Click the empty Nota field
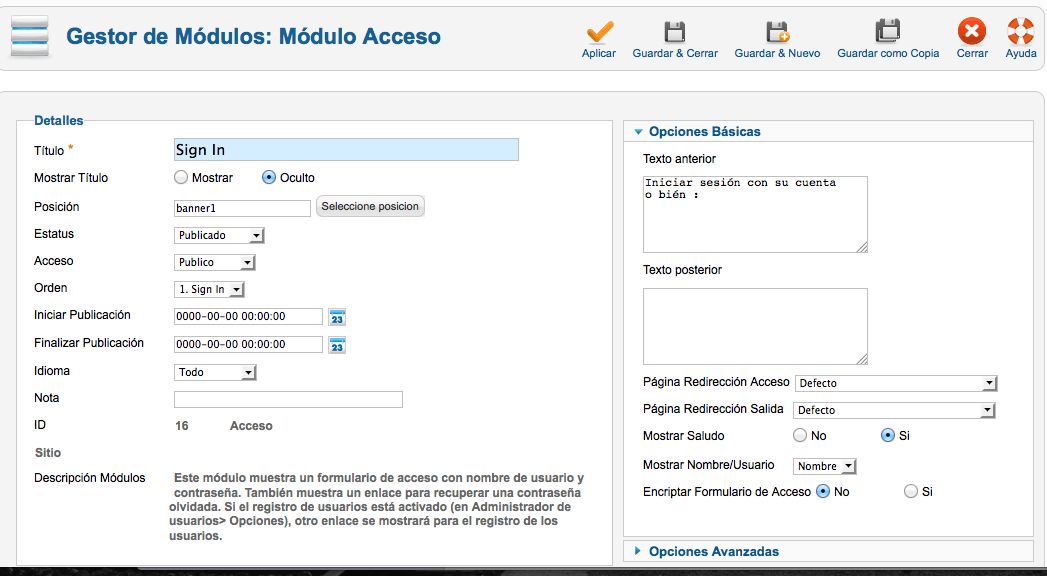Screen dimensions: 1047x576 [x=288, y=399]
